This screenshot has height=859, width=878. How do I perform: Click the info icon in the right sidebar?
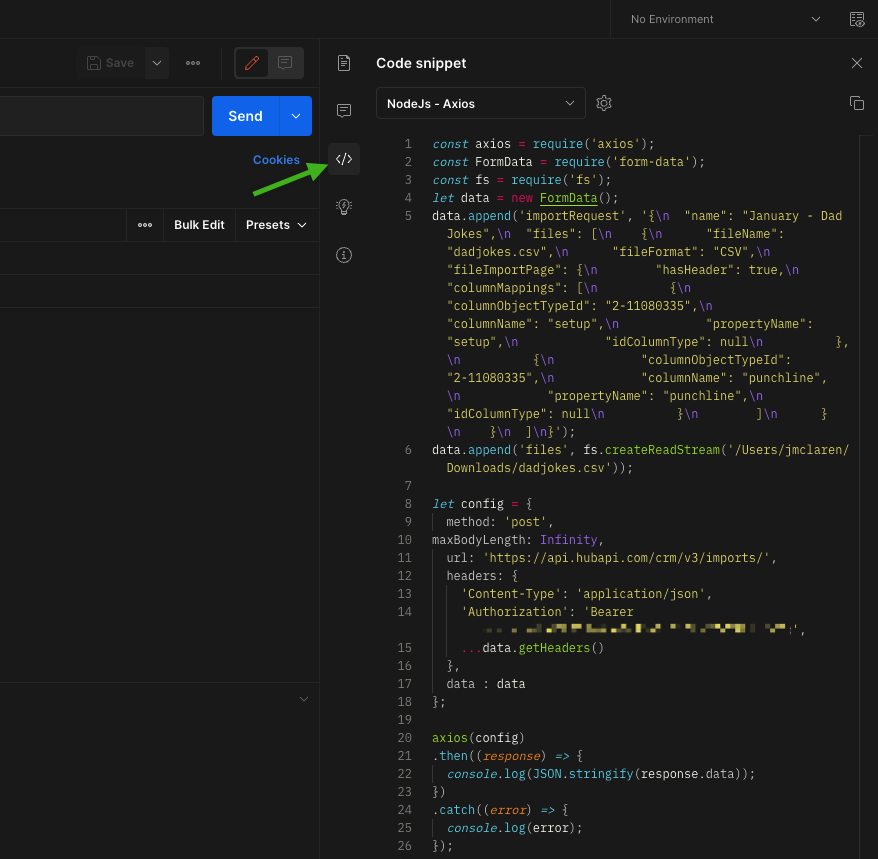tap(343, 255)
